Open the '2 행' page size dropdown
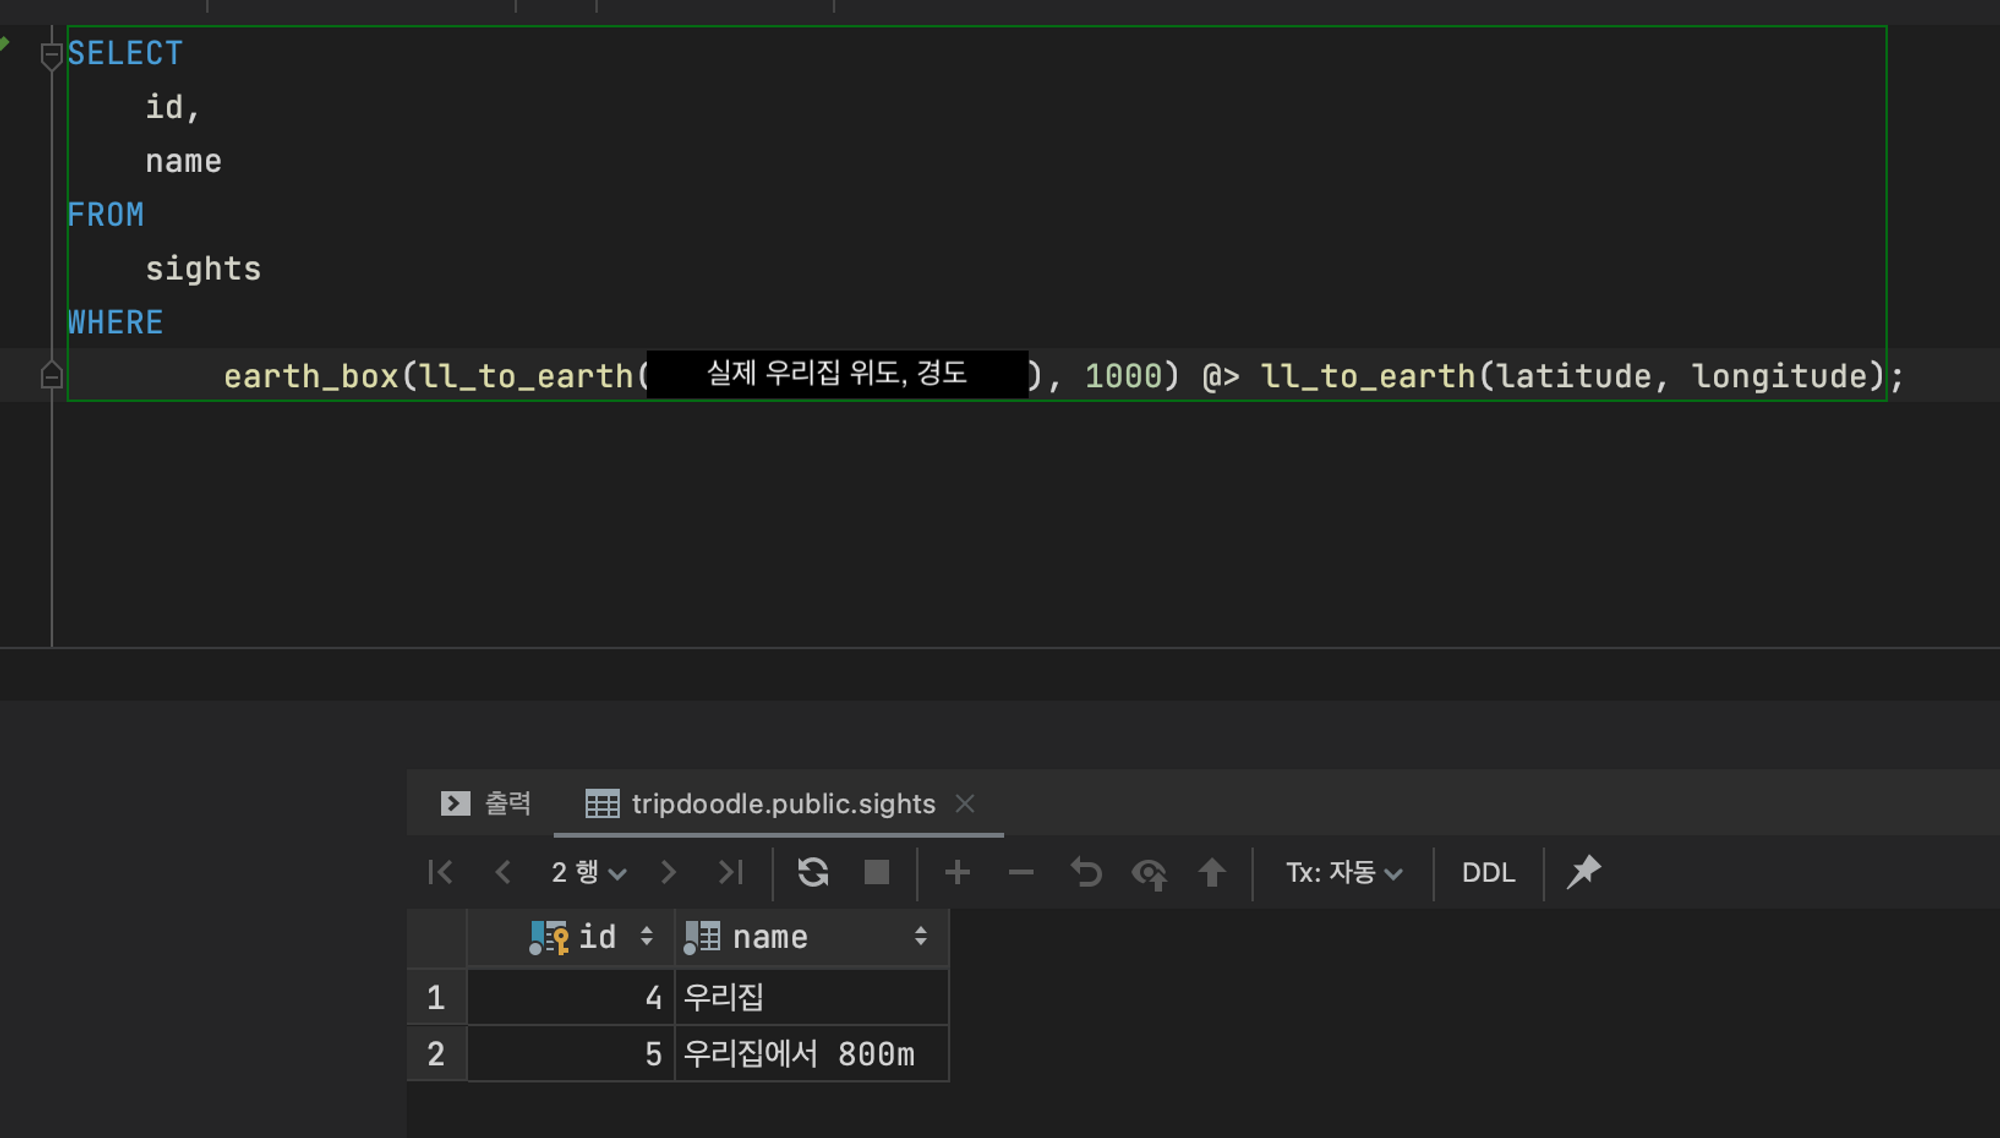This screenshot has height=1138, width=2000. click(589, 872)
